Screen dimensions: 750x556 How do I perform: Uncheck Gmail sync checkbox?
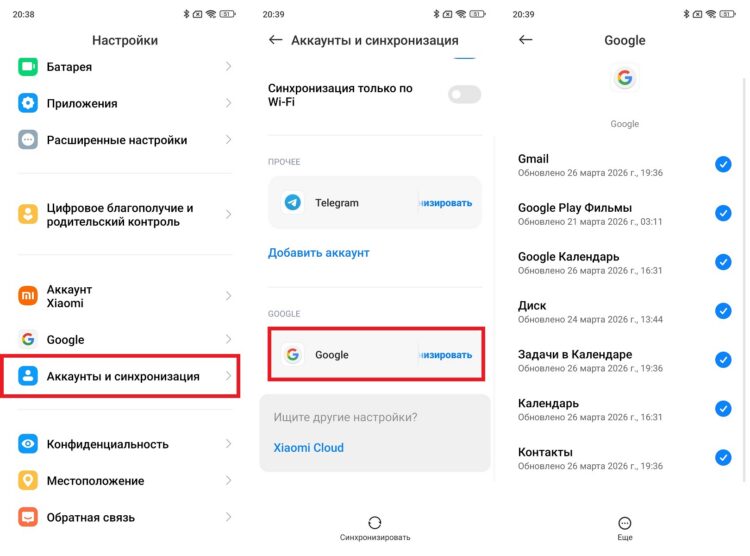click(x=723, y=164)
